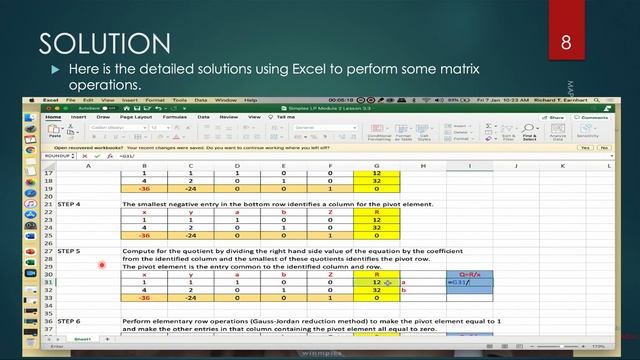The width and height of the screenshot is (640, 360).
Task: Open Finder from the Dock
Action: click(31, 118)
